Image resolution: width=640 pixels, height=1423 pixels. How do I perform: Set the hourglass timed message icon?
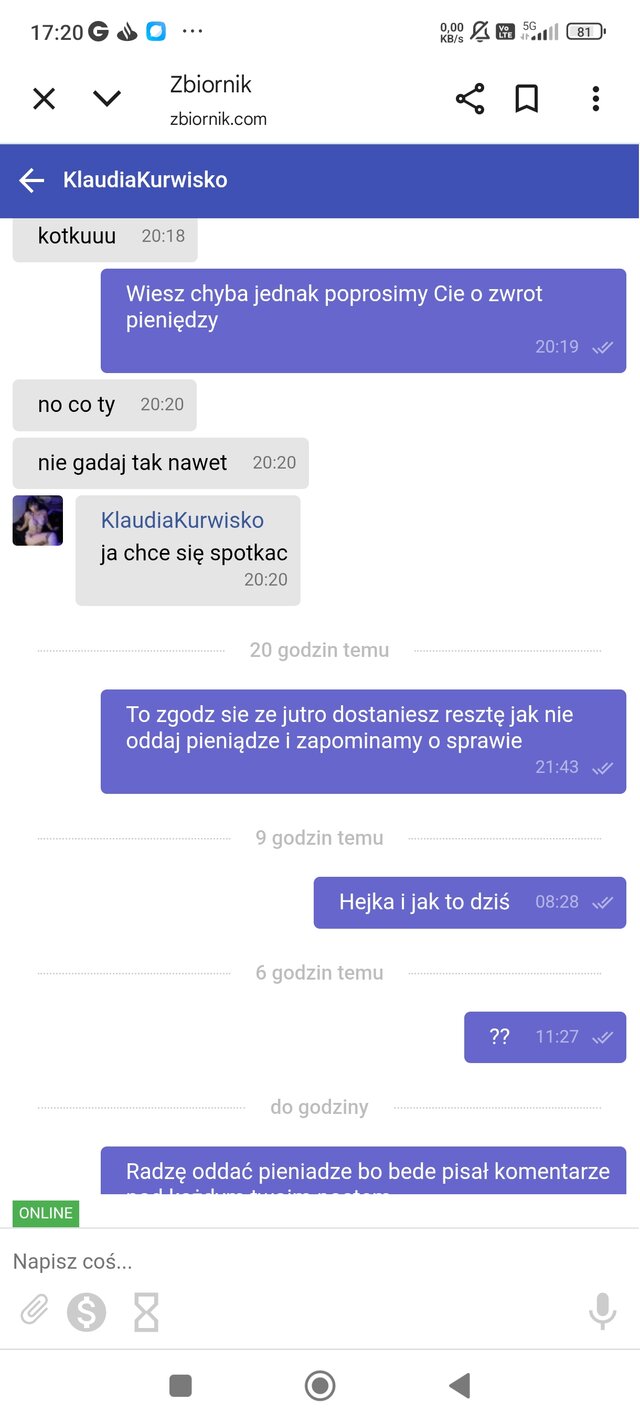146,1312
